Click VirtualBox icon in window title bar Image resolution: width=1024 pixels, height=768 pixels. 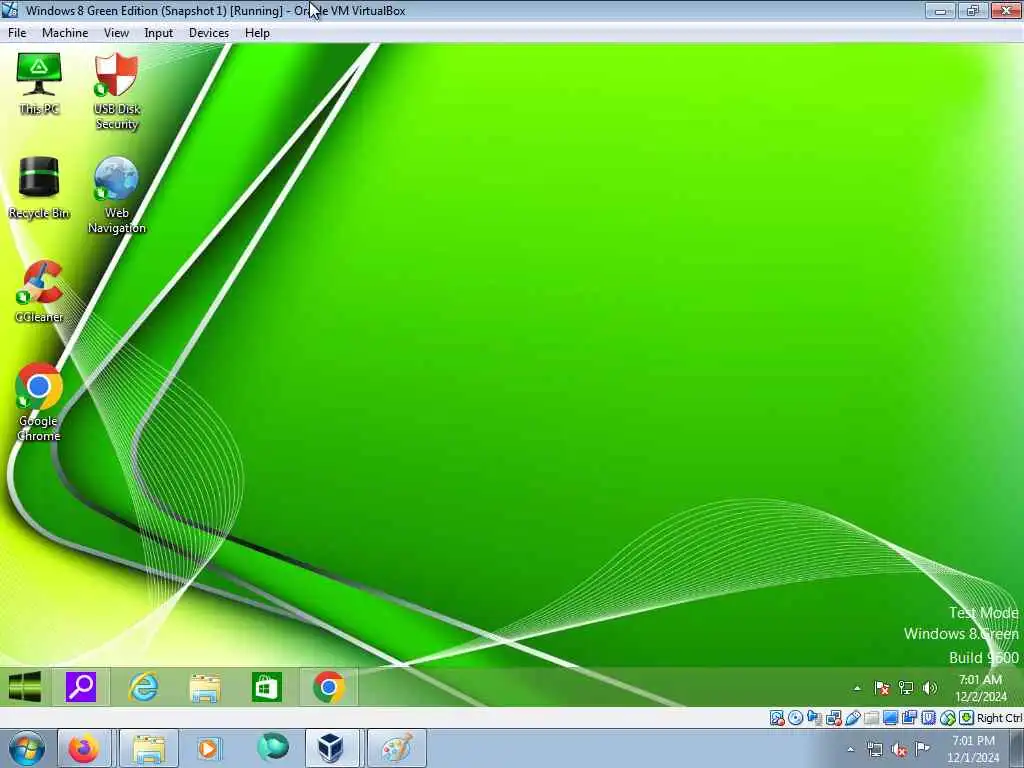10,10
